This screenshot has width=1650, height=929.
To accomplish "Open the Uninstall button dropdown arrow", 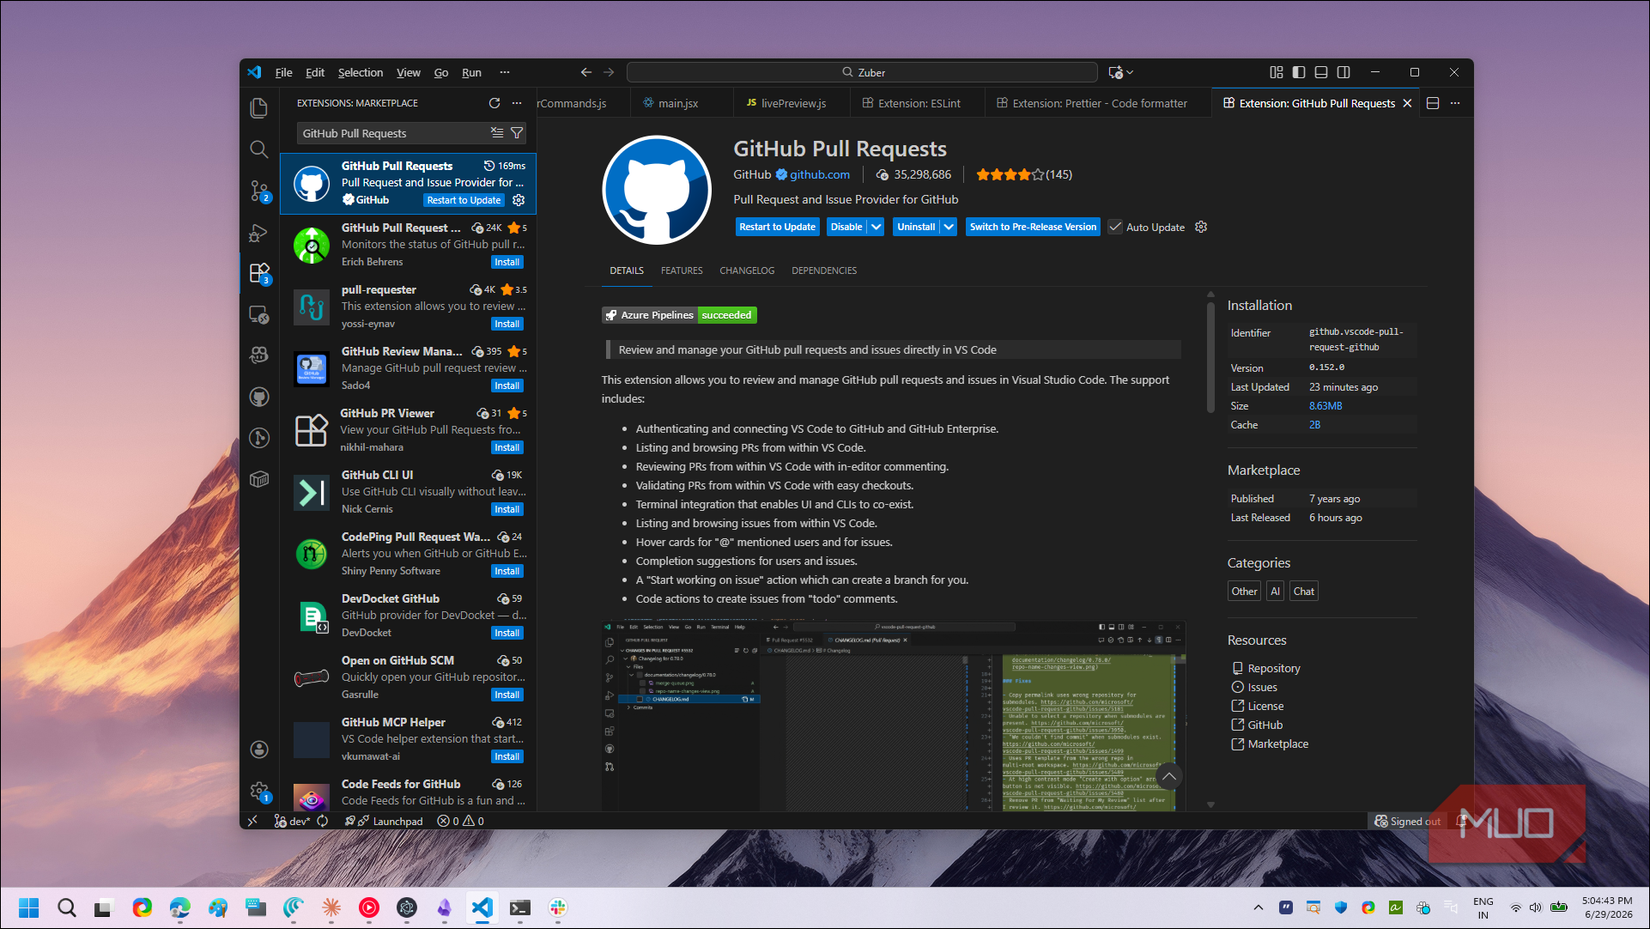I will tap(948, 227).
